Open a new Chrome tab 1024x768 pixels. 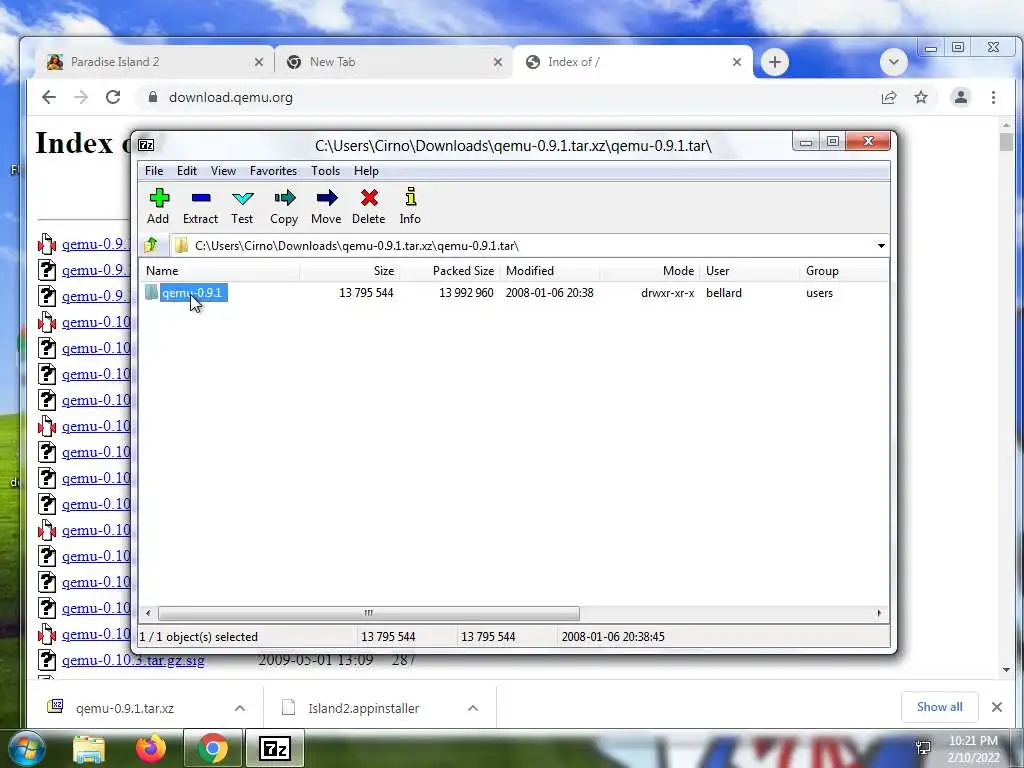tap(775, 62)
